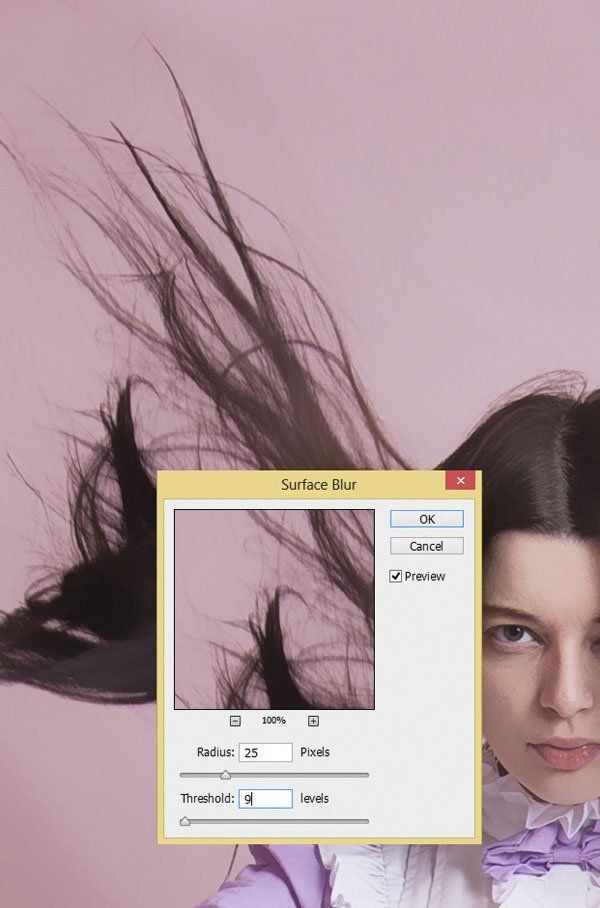Toggle the Preview checkbox
This screenshot has width=600, height=908.
pos(396,576)
